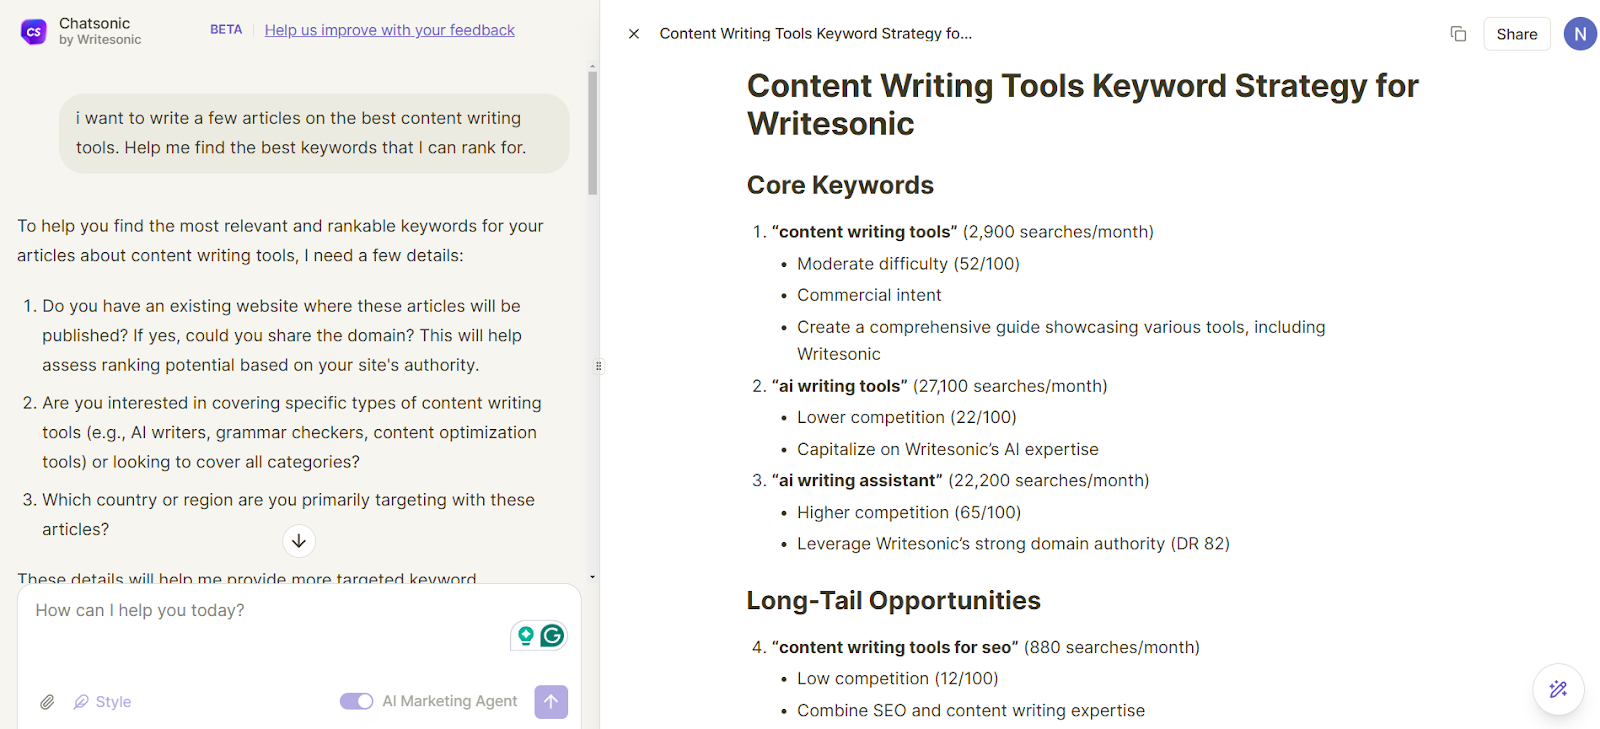Click the BETA badge

(226, 30)
